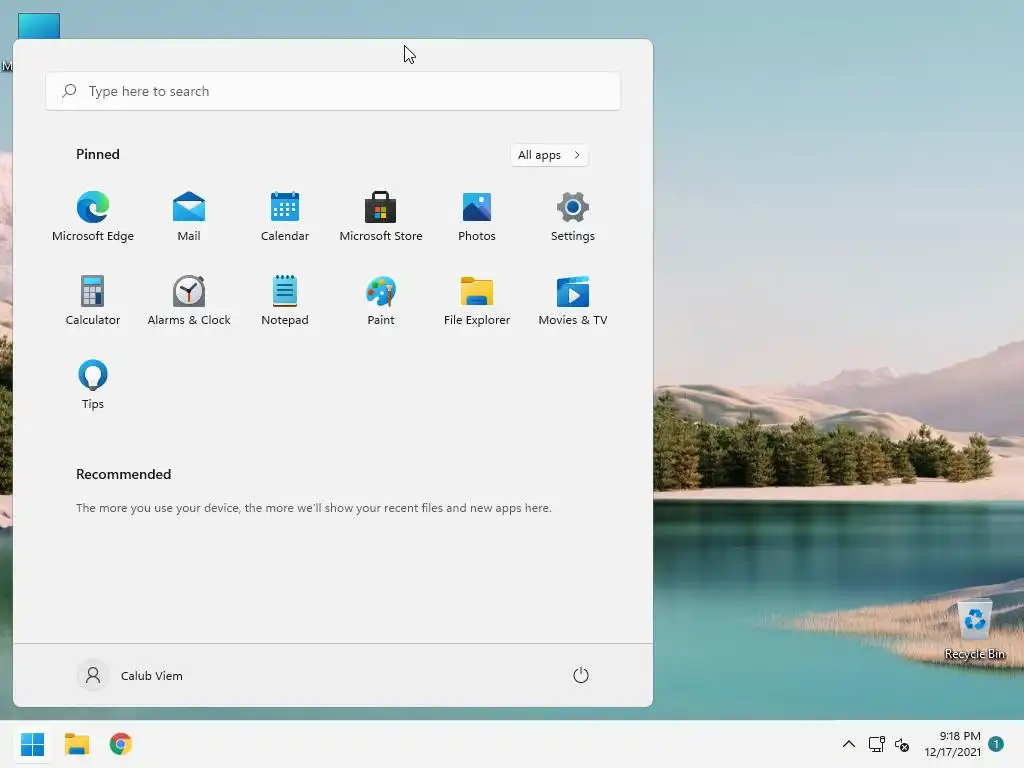
Task: Open Notepad from pinned list
Action: [x=285, y=300]
